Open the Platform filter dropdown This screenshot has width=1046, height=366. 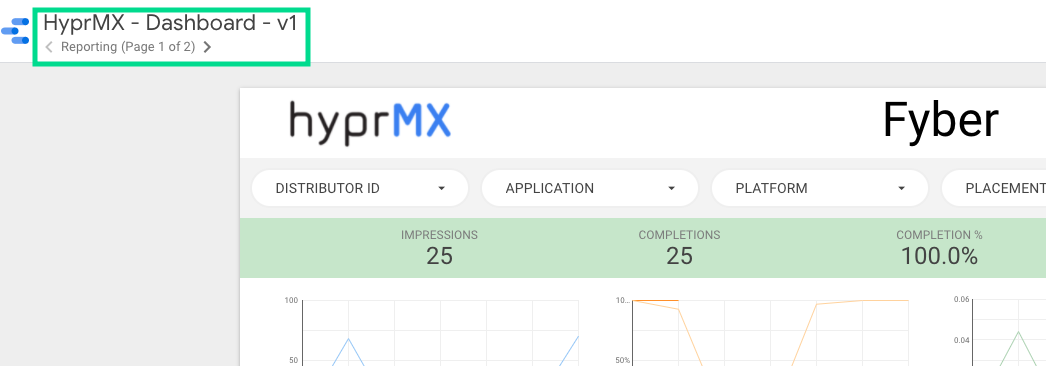(820, 188)
